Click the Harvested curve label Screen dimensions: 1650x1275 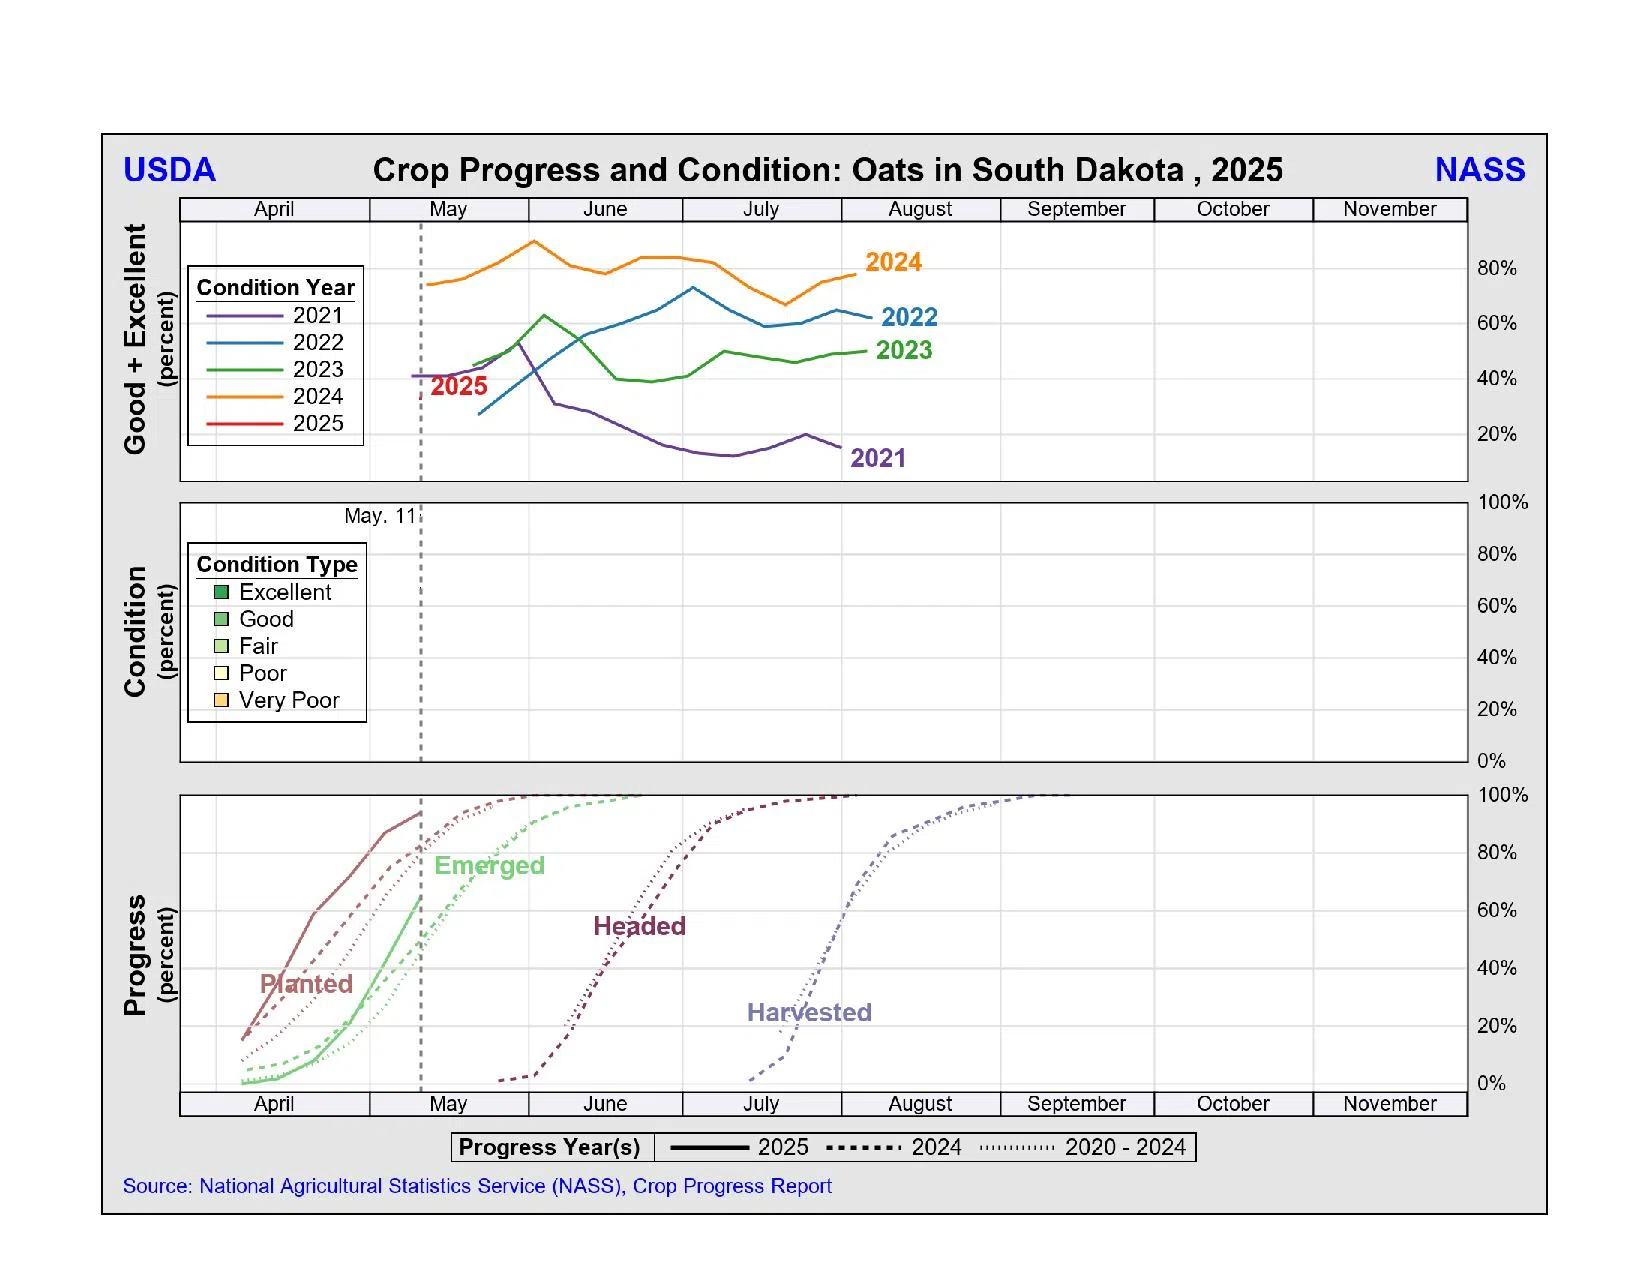click(x=809, y=1013)
